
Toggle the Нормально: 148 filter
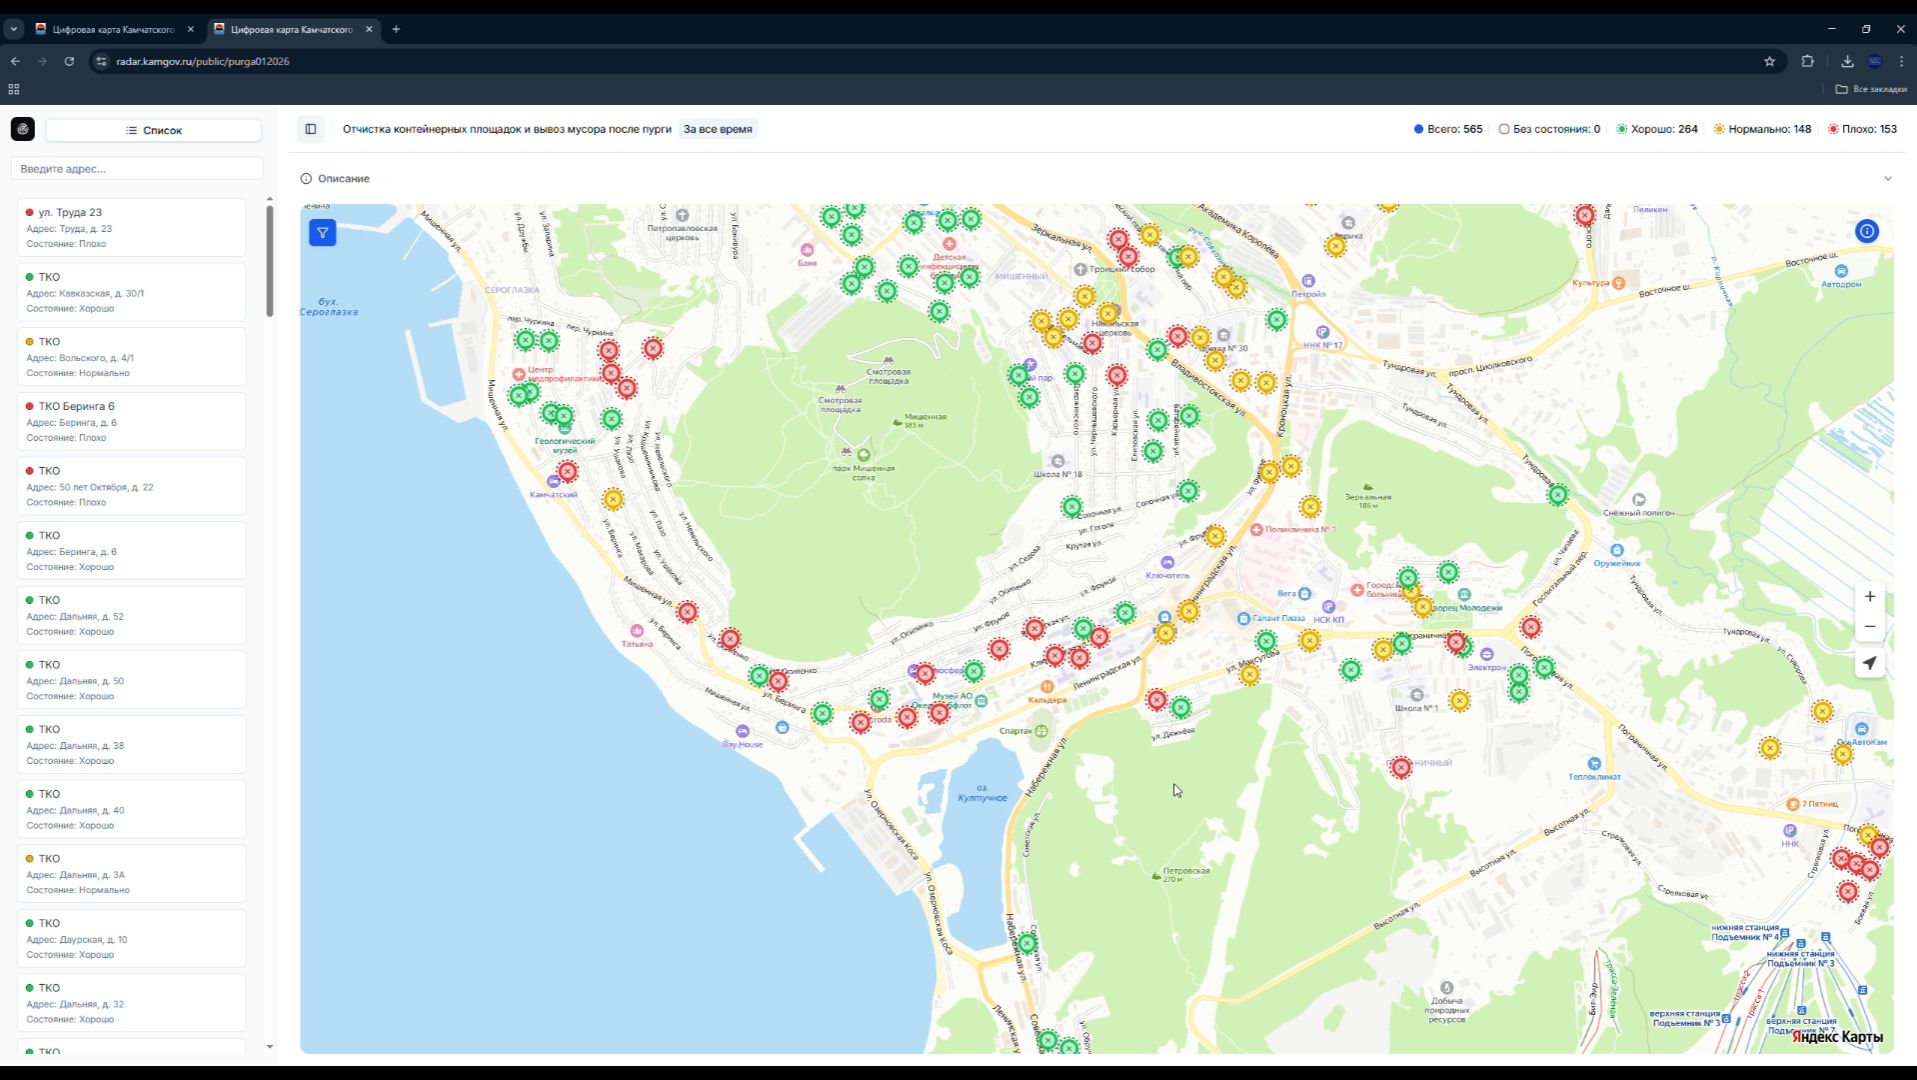click(x=1762, y=129)
